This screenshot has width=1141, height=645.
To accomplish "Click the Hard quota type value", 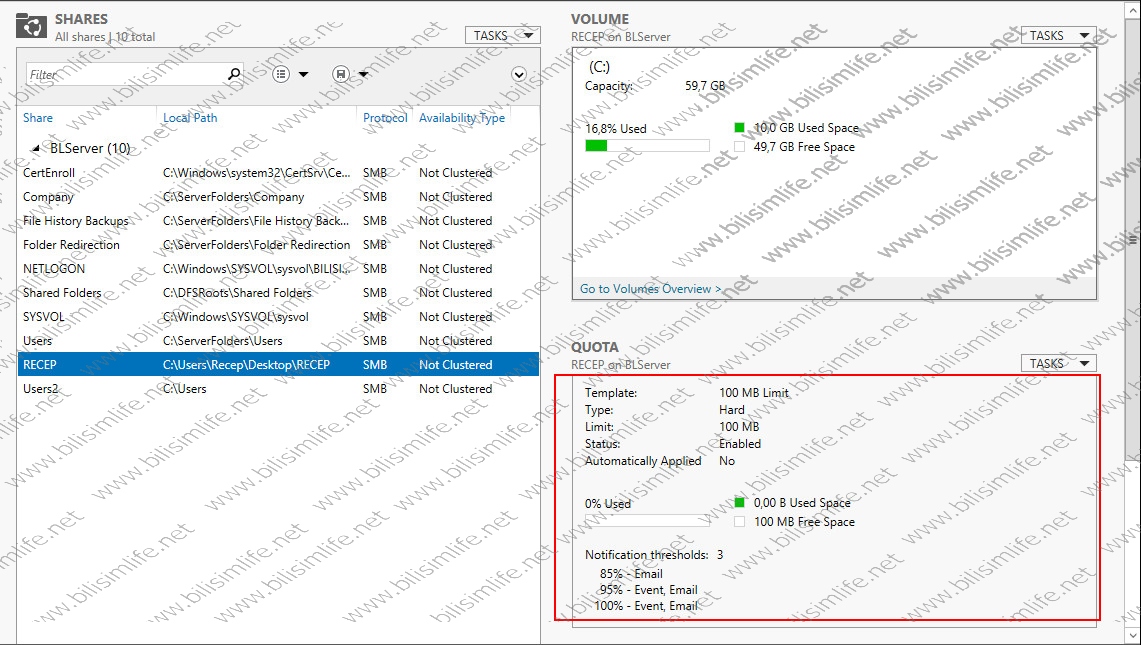I will point(732,410).
